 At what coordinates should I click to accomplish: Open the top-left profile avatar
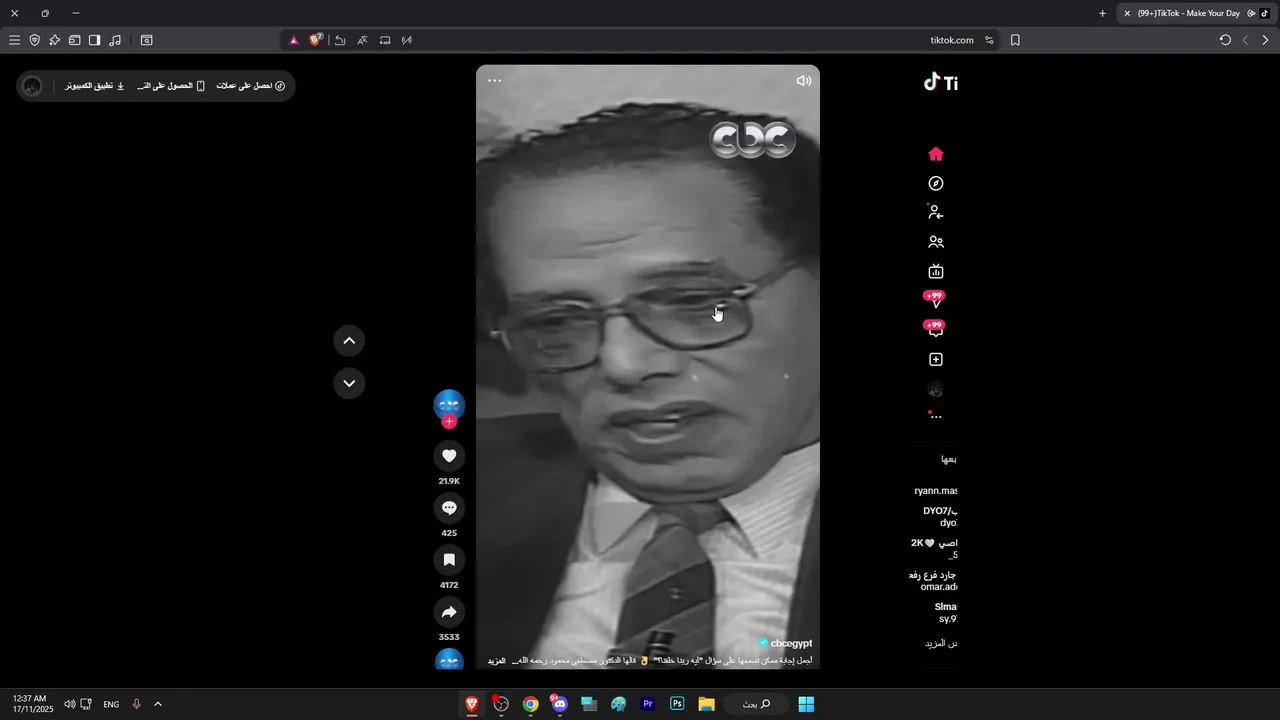[32, 86]
